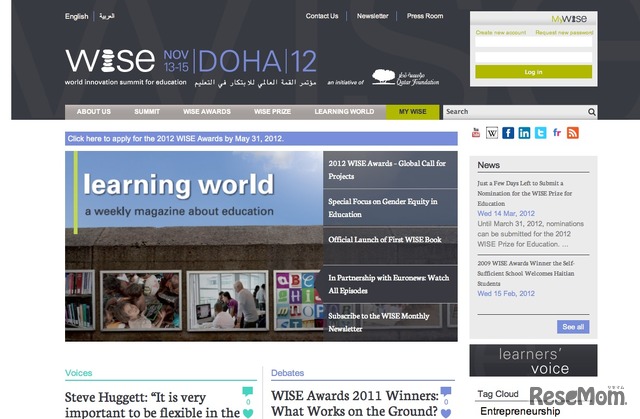Screen dimensions: 640x419
Task: Click the News panel heading
Action: 489,165
